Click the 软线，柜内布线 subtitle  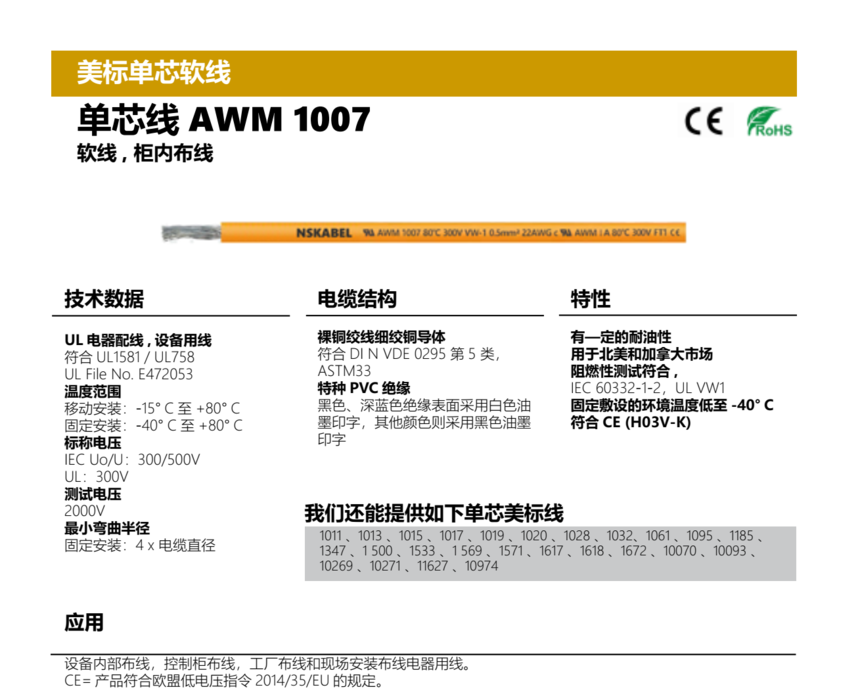click(x=145, y=154)
